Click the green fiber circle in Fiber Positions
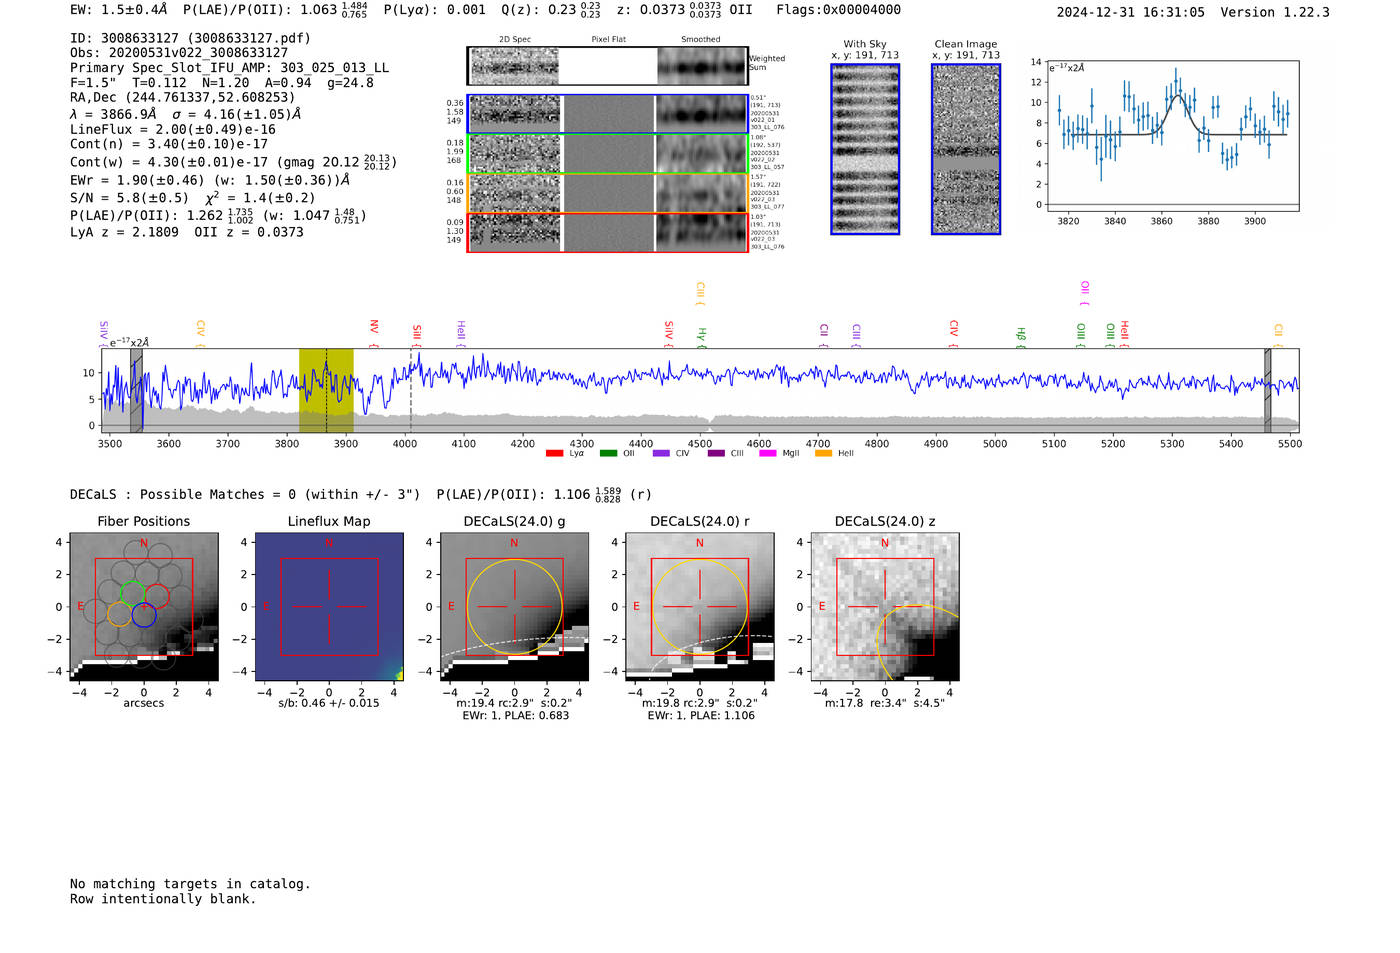Image resolution: width=1400 pixels, height=953 pixels. (132, 593)
